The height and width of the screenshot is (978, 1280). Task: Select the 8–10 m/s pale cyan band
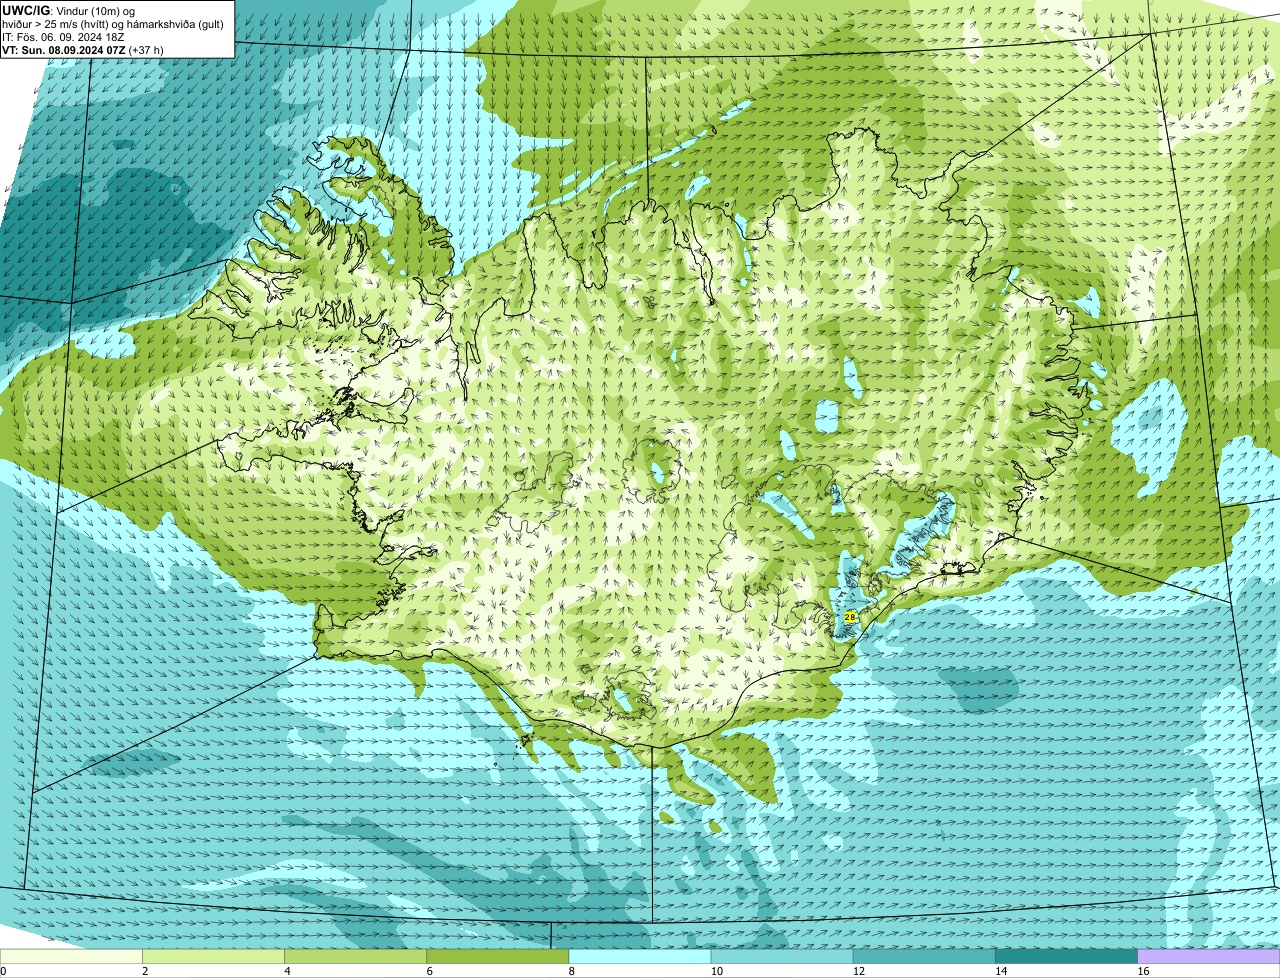coord(640,956)
